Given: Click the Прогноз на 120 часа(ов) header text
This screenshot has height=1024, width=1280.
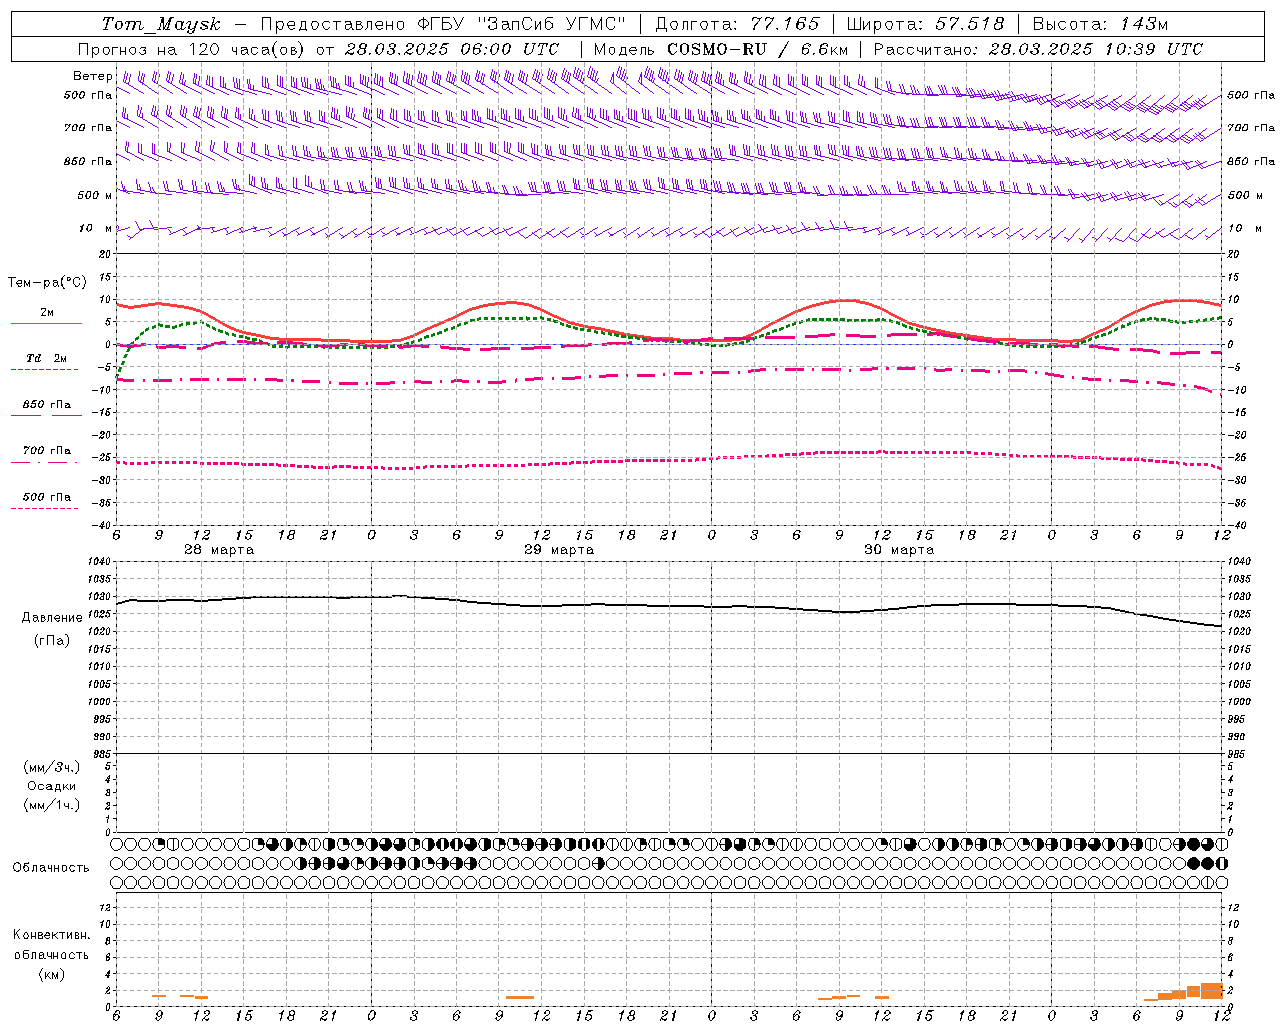Looking at the screenshot, I should coord(193,49).
